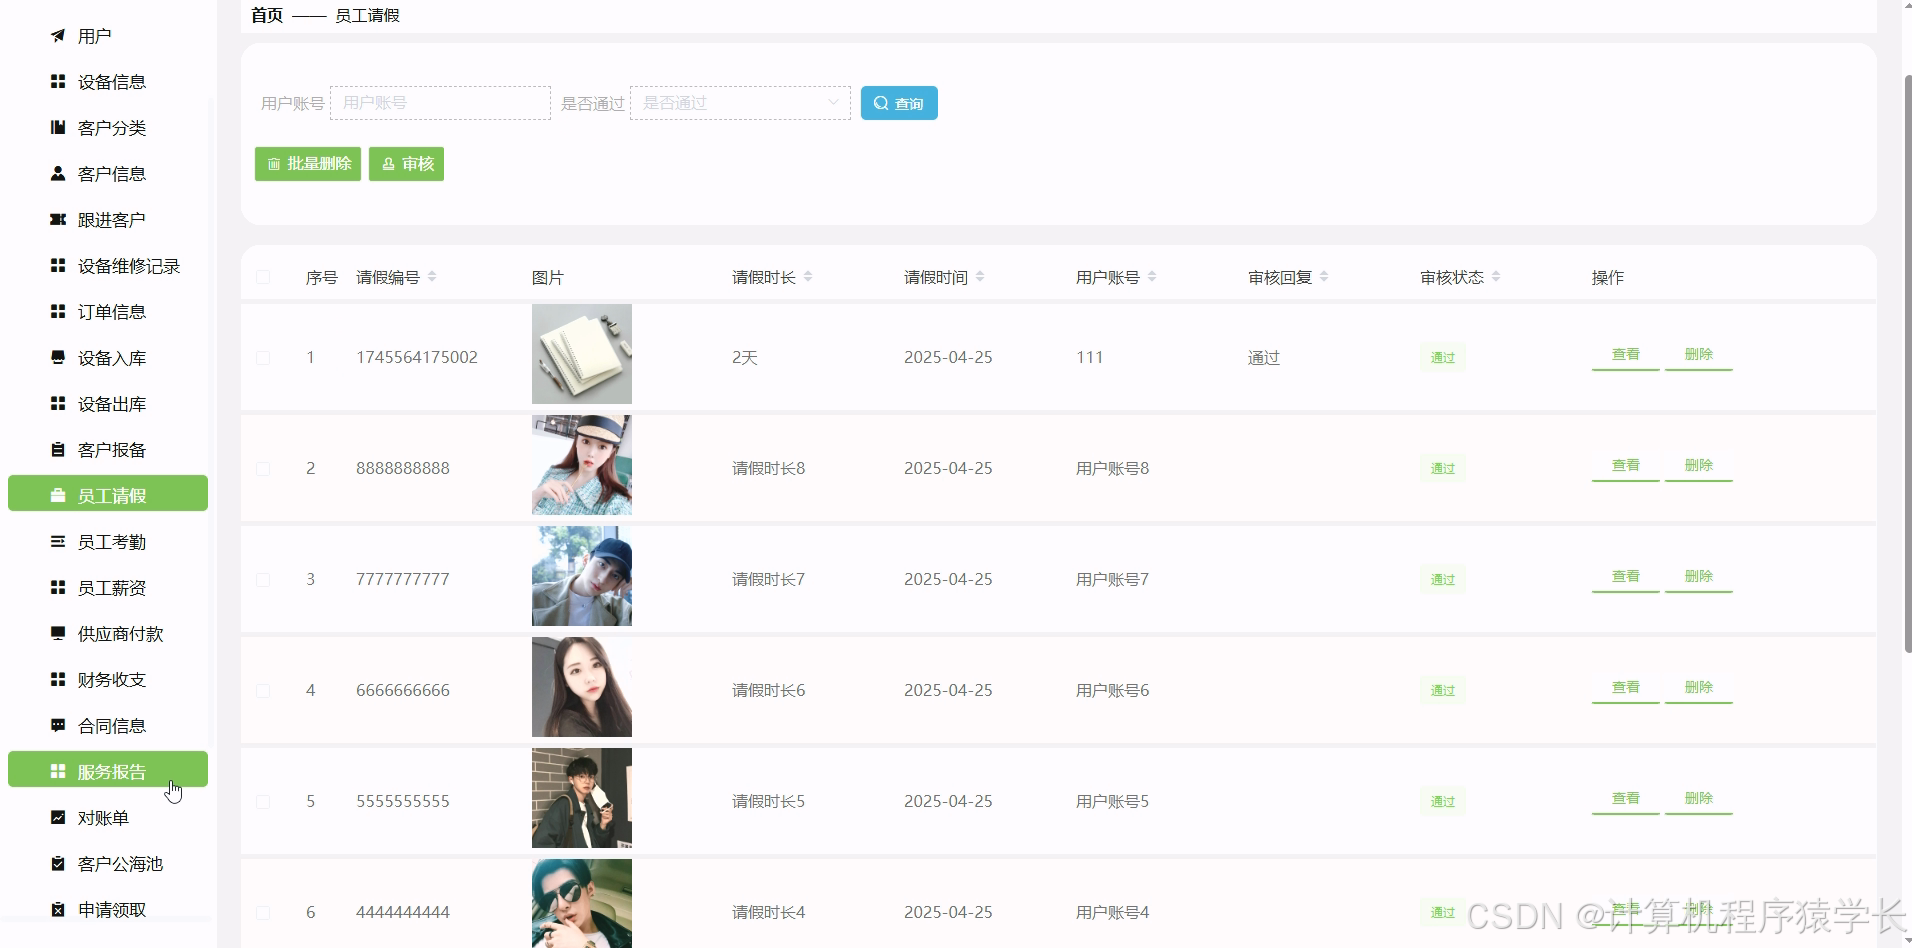The height and width of the screenshot is (948, 1912).
Task: Check the row checkbox for 4444444444
Action: tap(263, 913)
